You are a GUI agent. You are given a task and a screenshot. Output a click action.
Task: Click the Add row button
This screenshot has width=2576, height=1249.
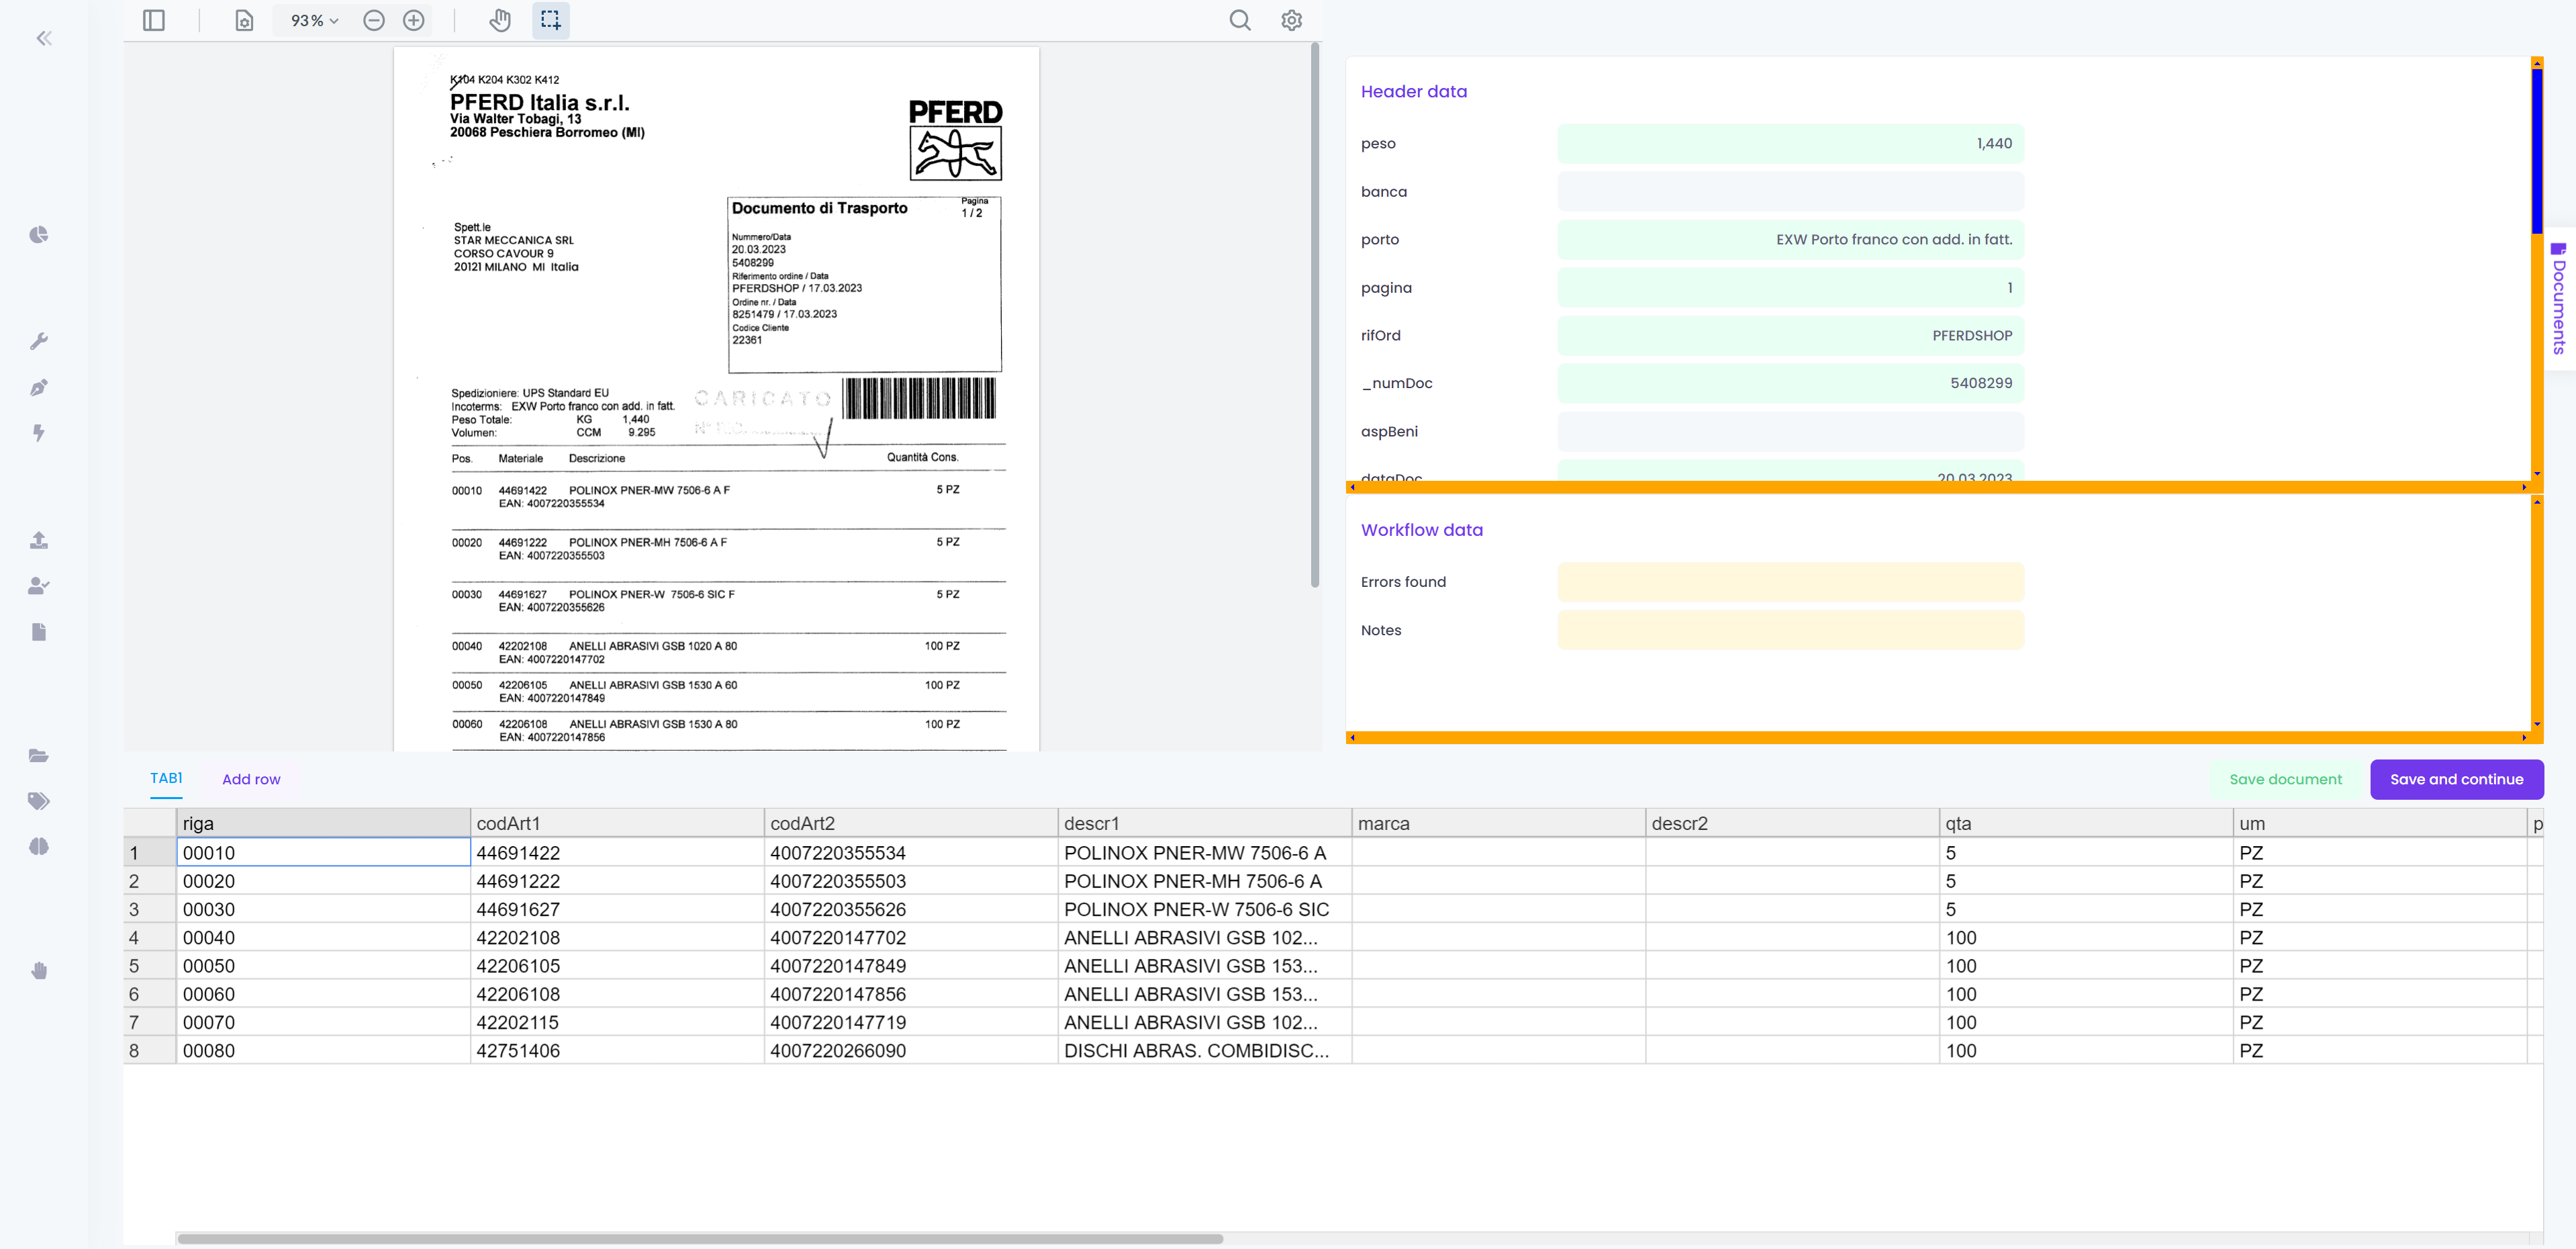pos(251,779)
